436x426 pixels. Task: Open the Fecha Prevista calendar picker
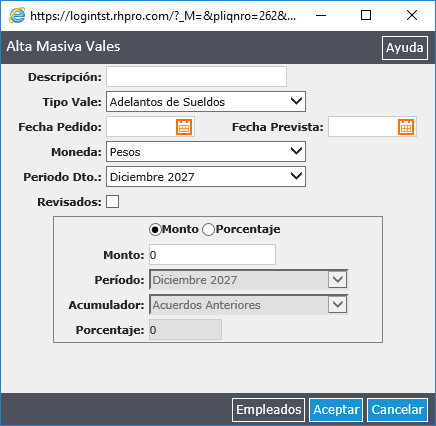pos(406,127)
